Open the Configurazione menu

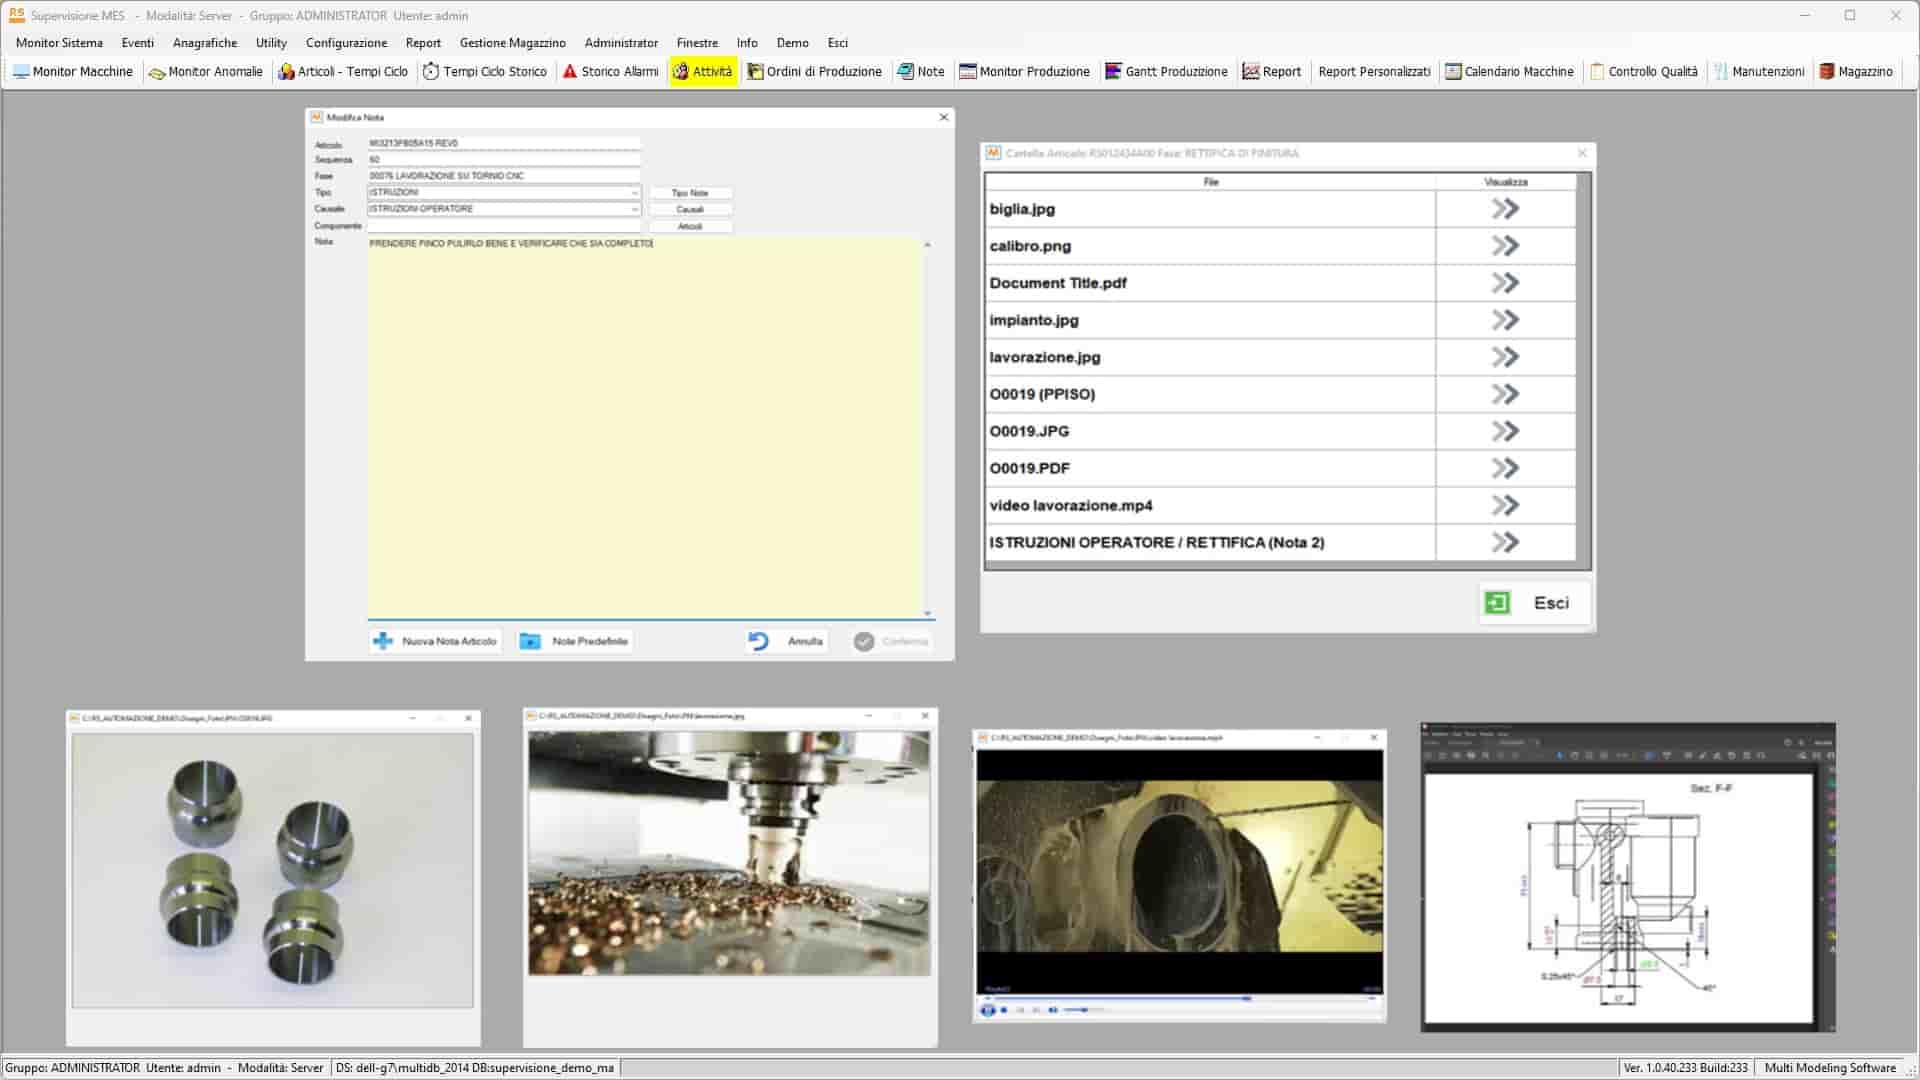click(346, 43)
